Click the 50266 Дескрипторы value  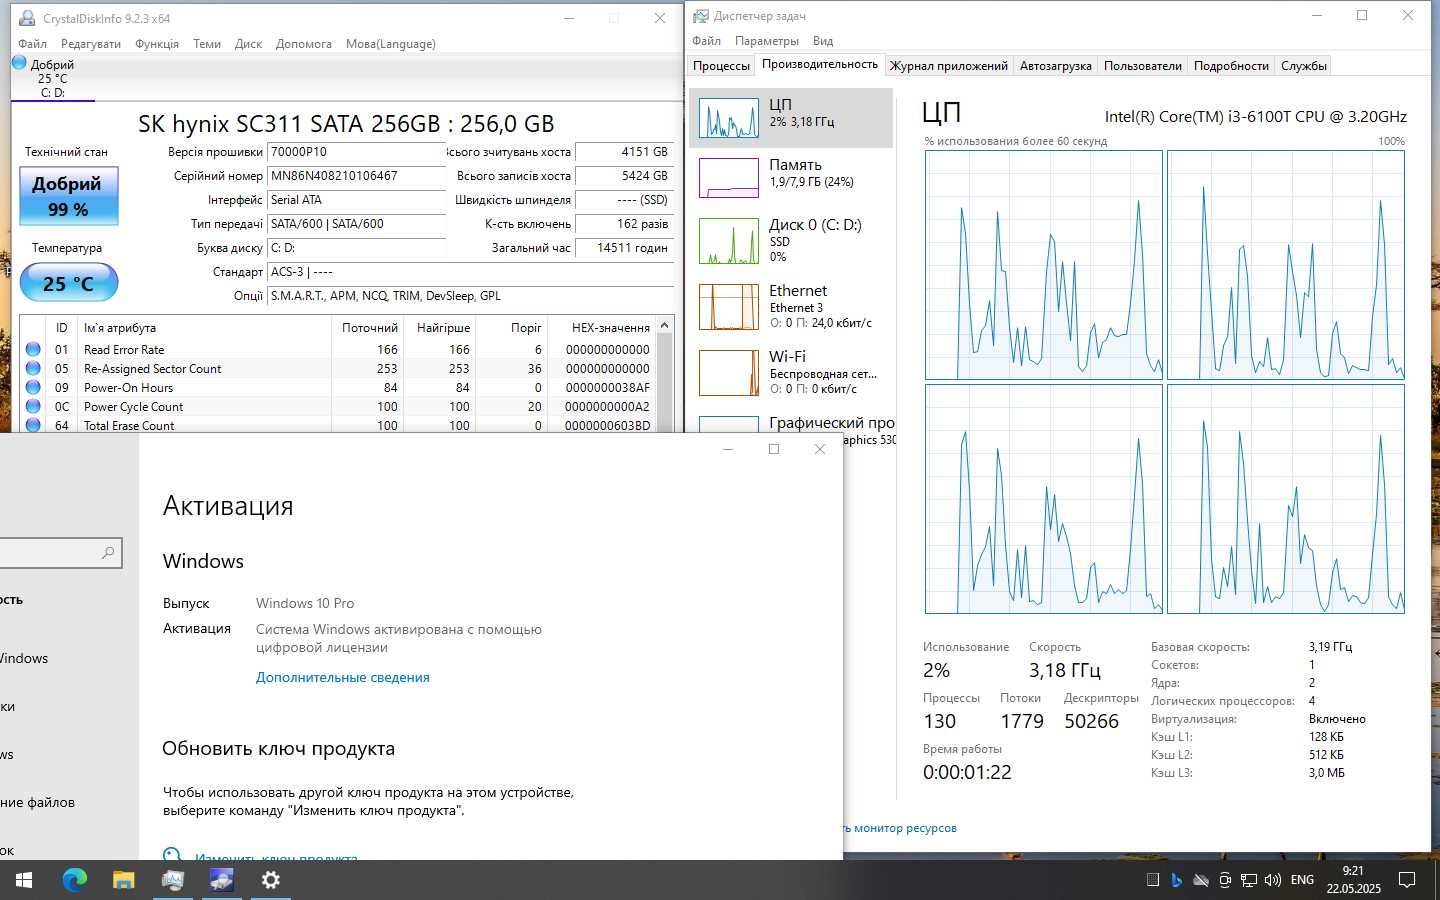click(x=1091, y=721)
